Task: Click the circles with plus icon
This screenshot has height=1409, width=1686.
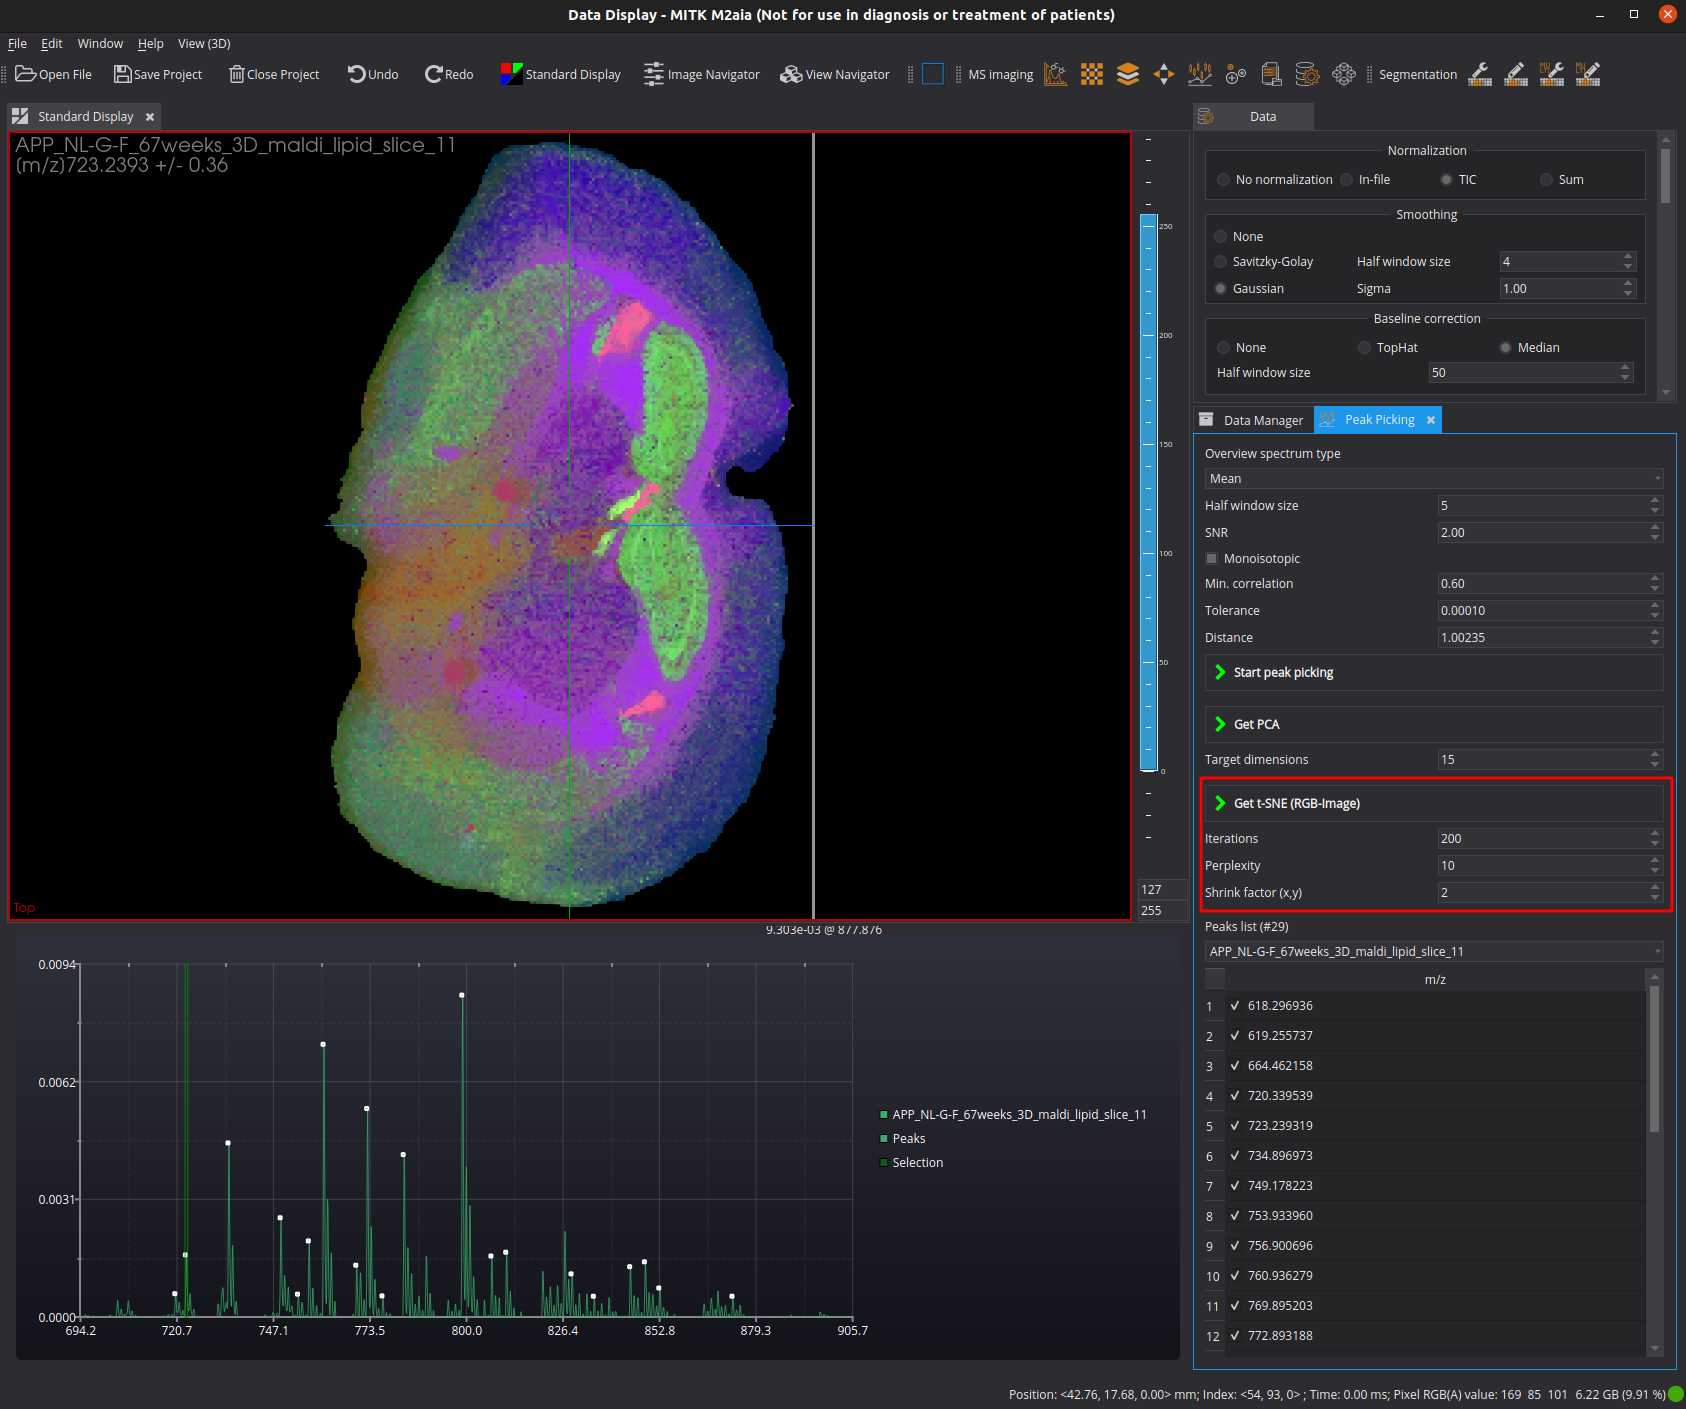Action: coord(1236,74)
